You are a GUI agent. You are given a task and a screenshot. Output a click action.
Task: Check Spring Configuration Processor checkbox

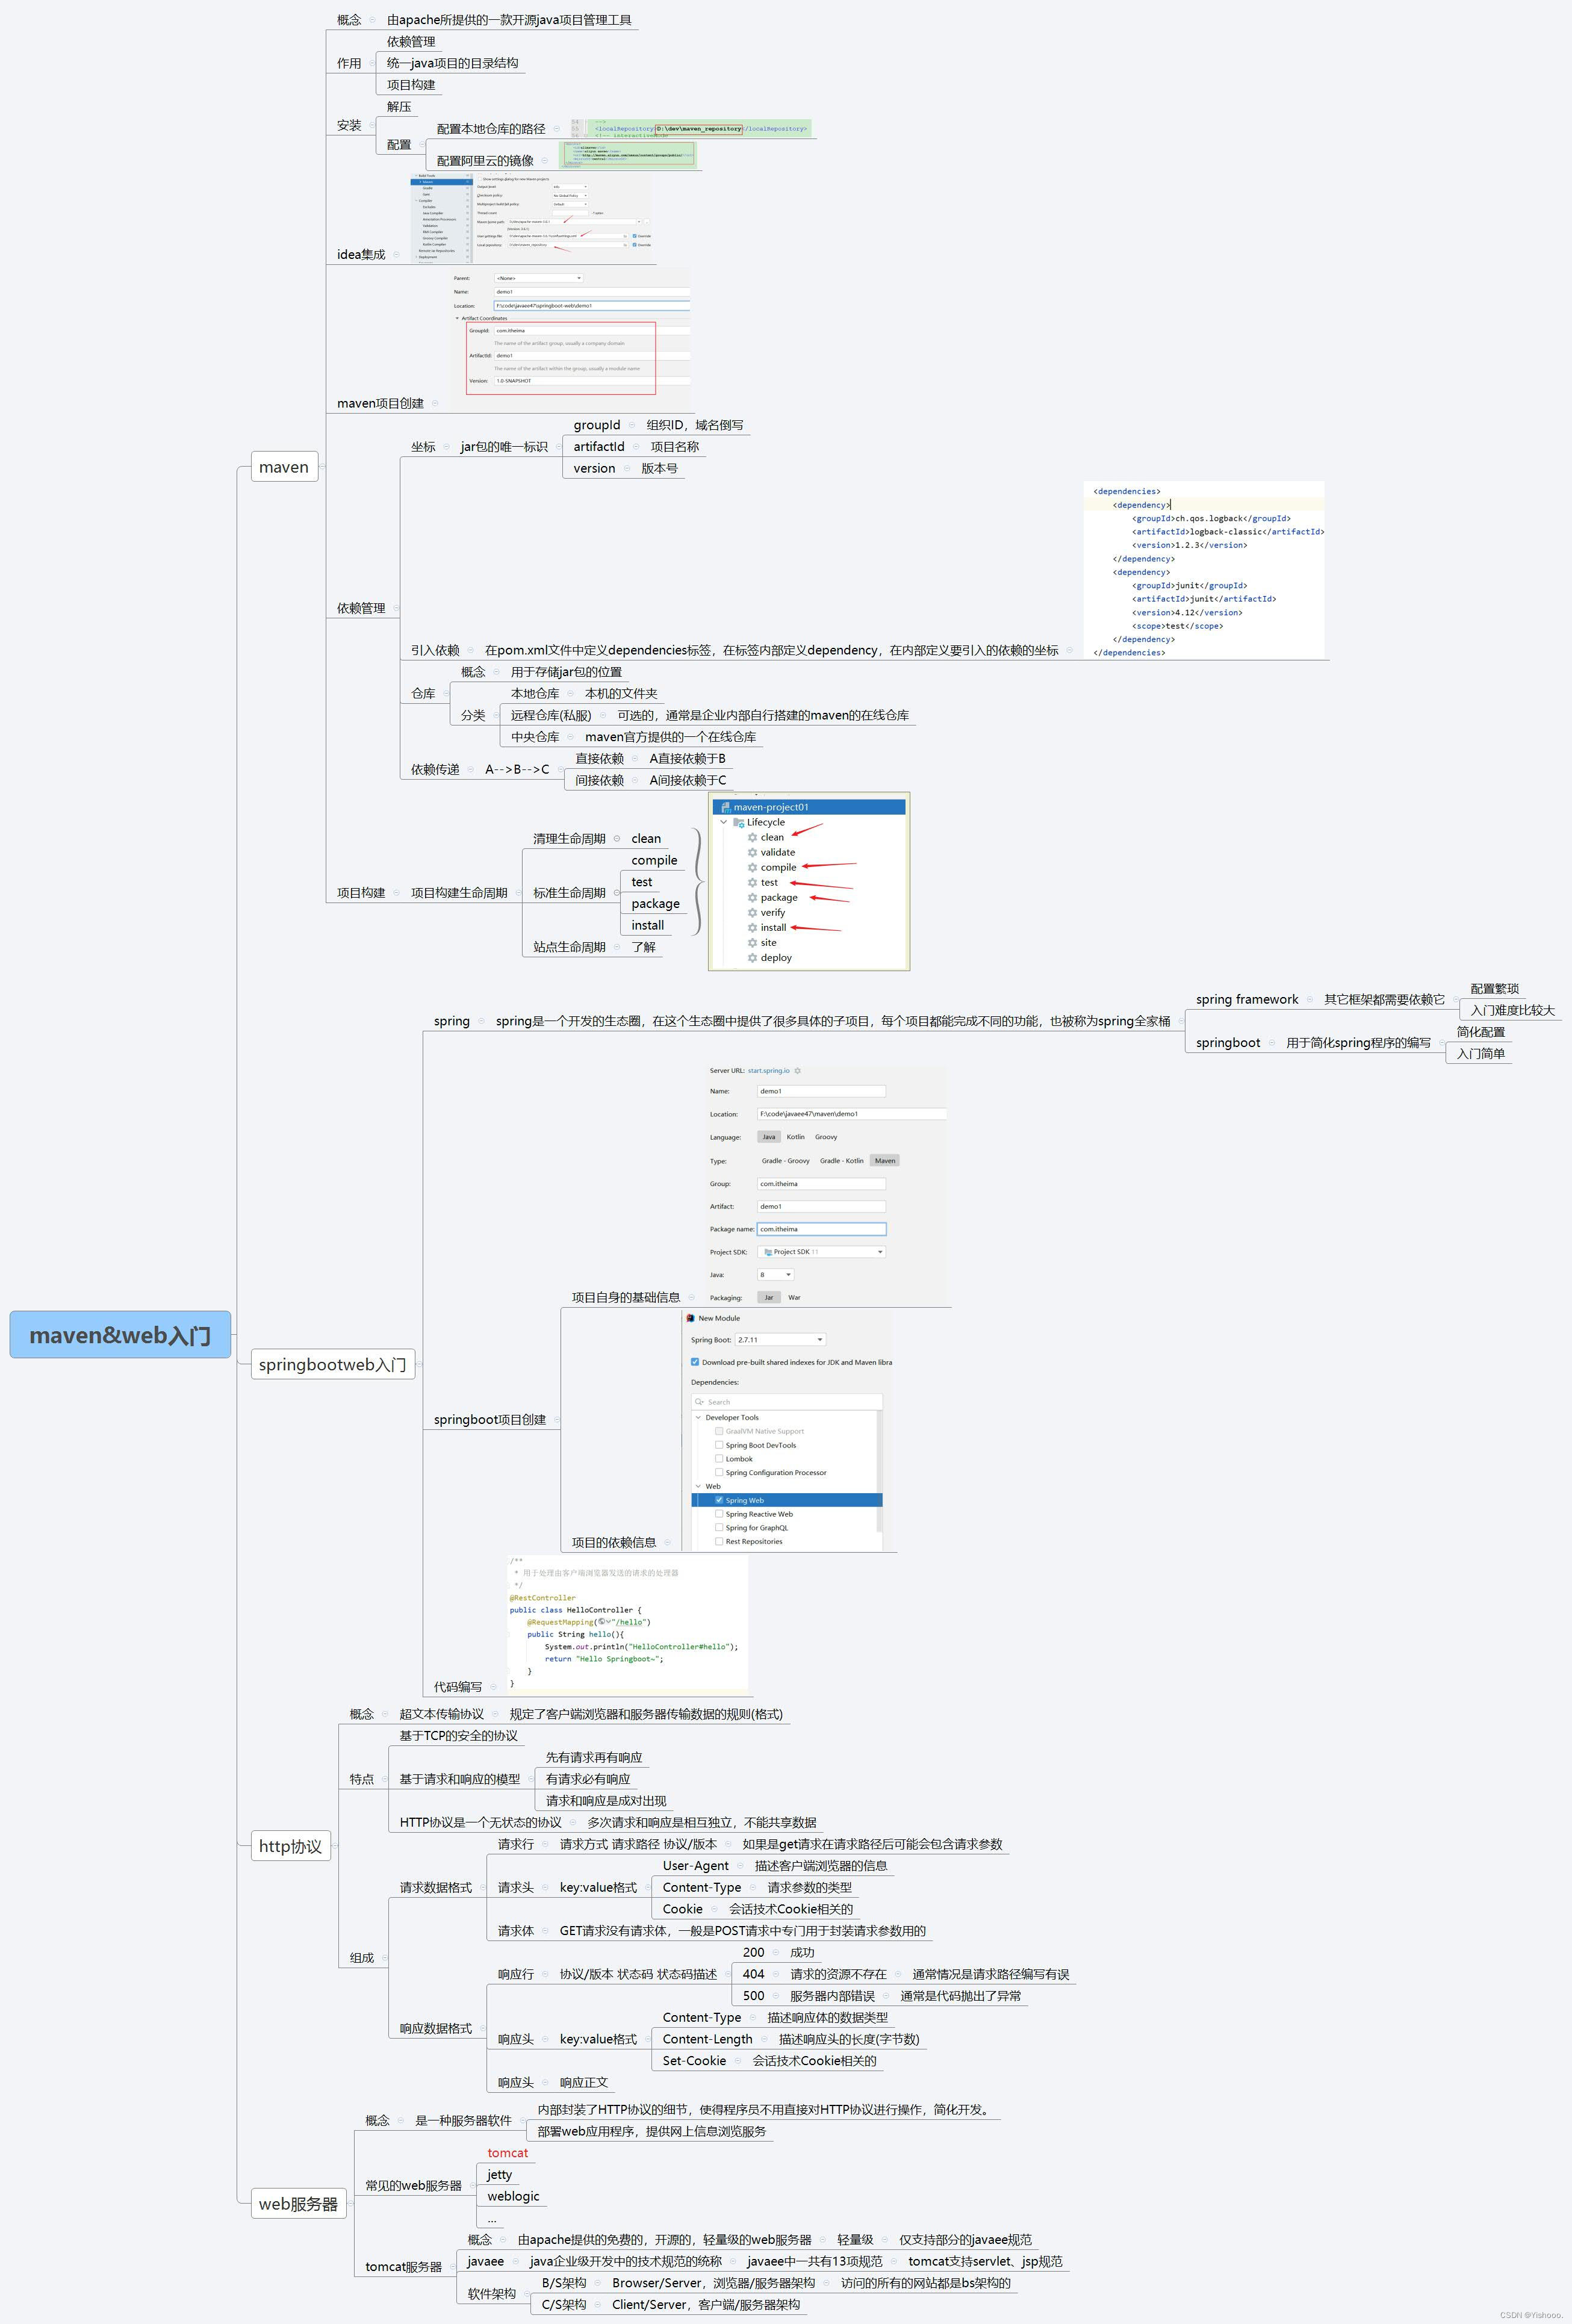[x=719, y=1472]
